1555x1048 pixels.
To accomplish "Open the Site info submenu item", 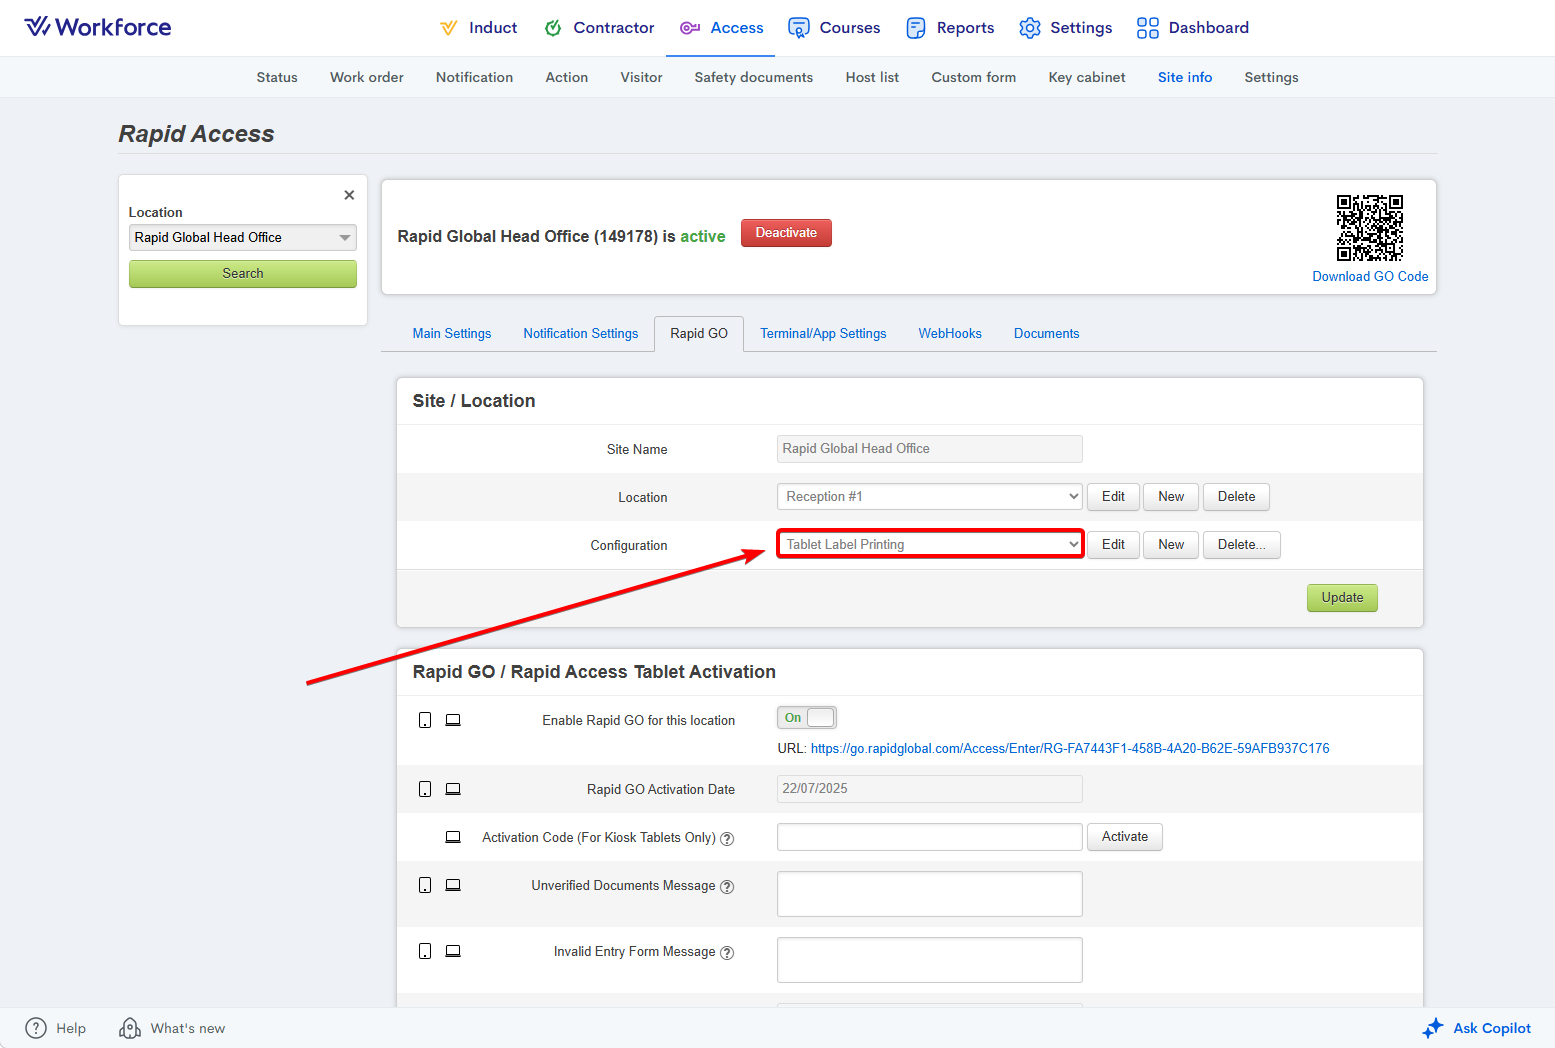I will 1185,77.
